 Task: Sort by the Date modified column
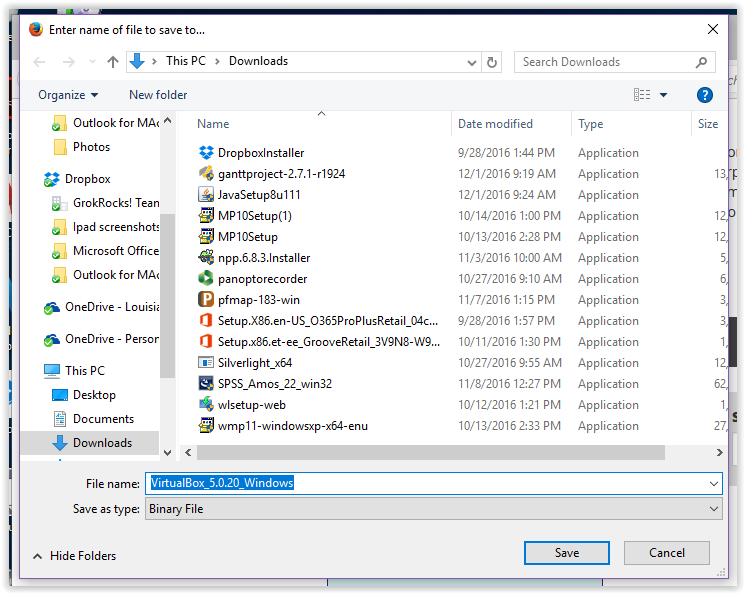[495, 124]
